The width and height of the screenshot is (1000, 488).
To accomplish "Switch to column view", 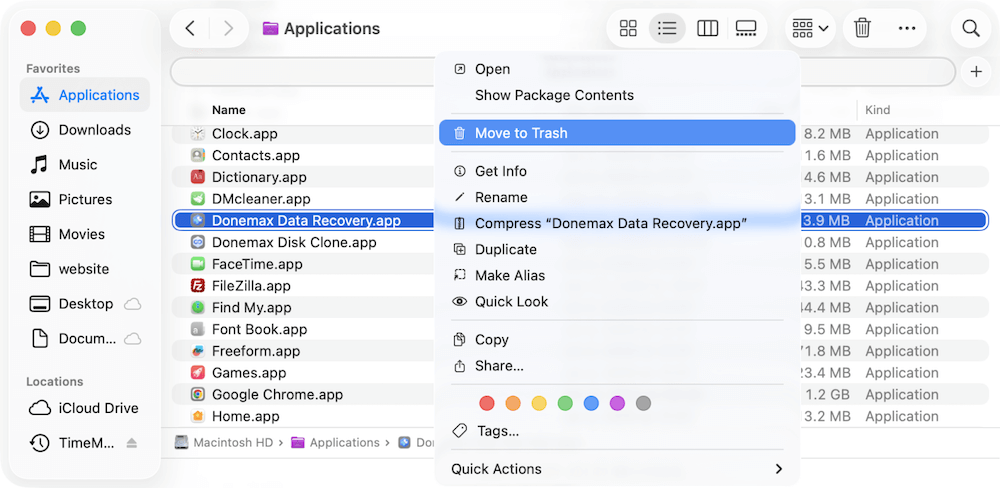I will tap(707, 29).
